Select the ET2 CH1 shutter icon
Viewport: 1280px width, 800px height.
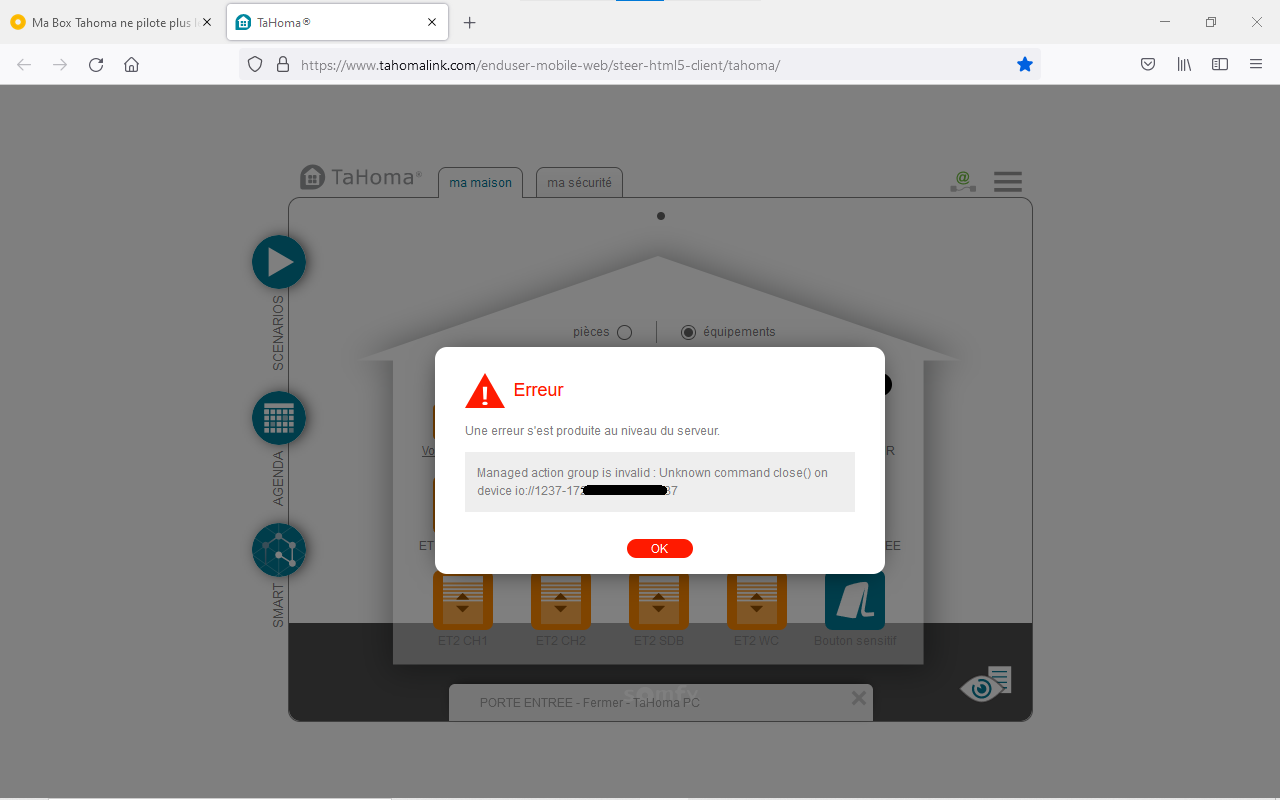463,600
